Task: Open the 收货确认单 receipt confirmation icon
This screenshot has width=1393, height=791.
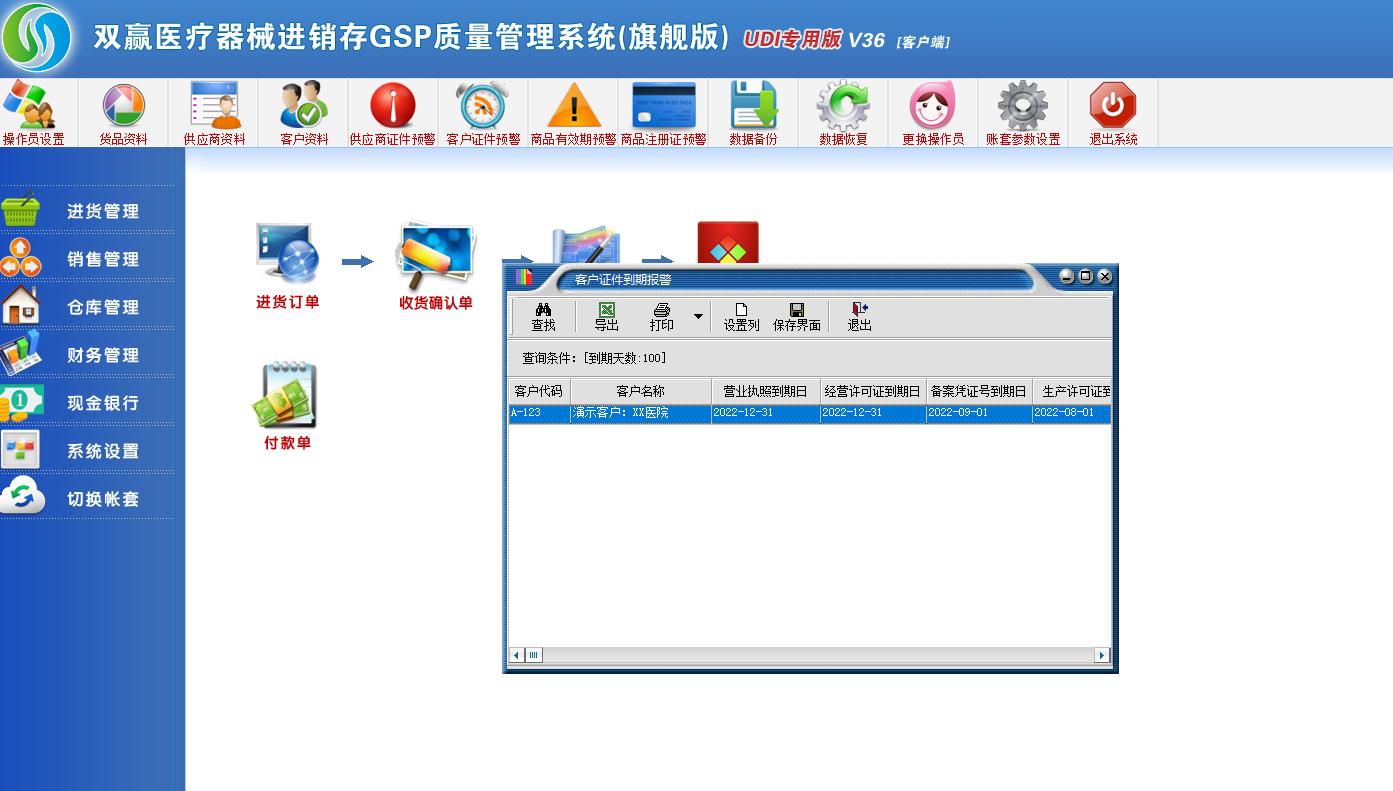Action: [435, 250]
